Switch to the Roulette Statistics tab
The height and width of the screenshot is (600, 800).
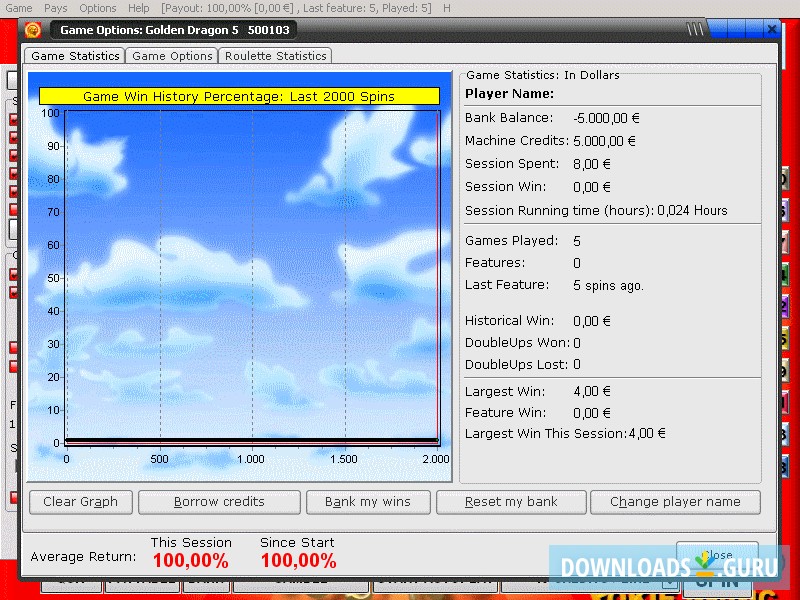coord(275,56)
